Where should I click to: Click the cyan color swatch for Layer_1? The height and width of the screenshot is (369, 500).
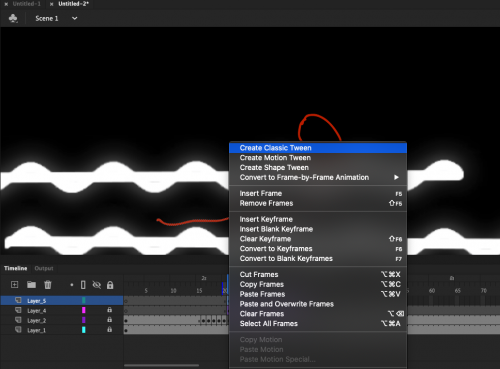(x=84, y=330)
